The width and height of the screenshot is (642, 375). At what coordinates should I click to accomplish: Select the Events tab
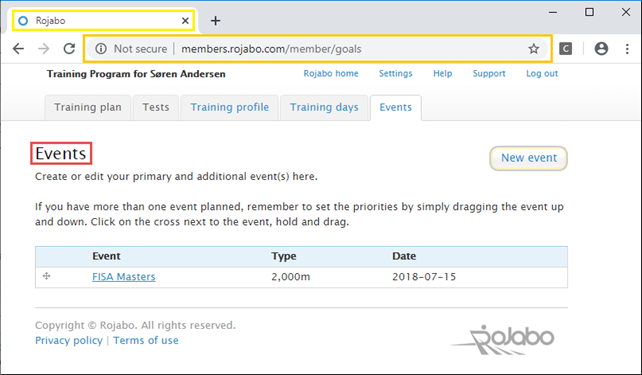[x=396, y=107]
